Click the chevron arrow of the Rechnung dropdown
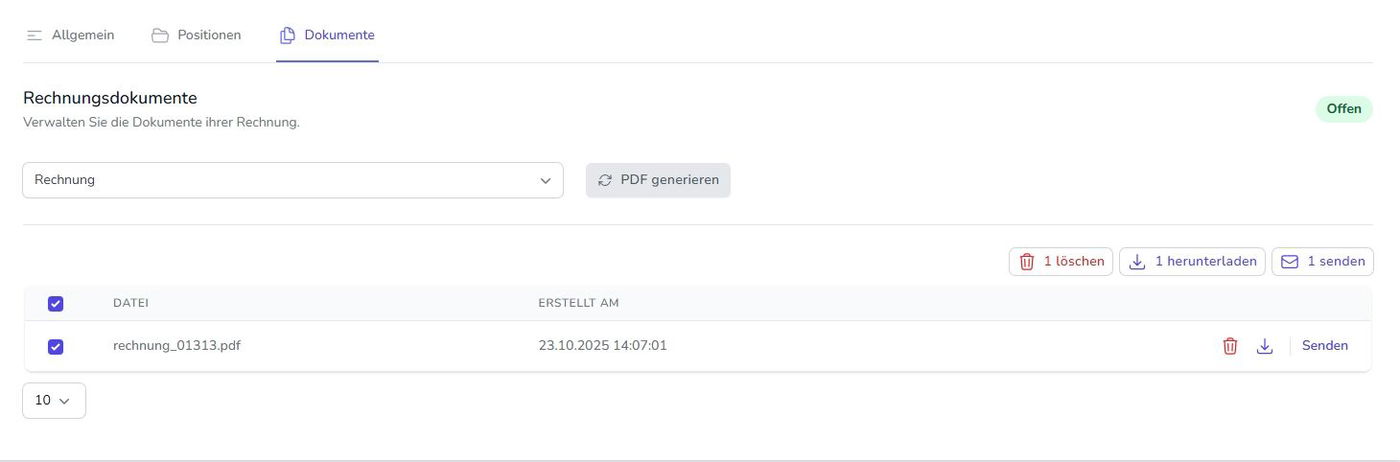Viewport: 1400px width, 462px height. [x=545, y=181]
